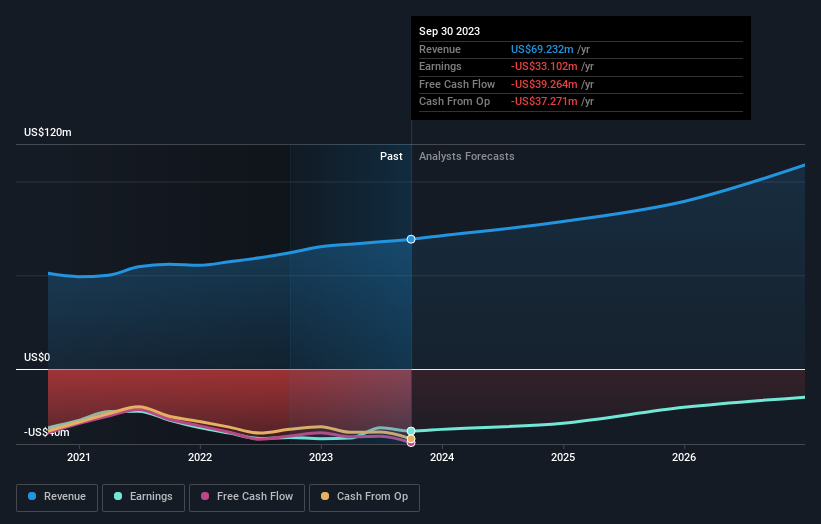The image size is (821, 524).
Task: Click the blue Revenue data point marker
Action: 411,239
